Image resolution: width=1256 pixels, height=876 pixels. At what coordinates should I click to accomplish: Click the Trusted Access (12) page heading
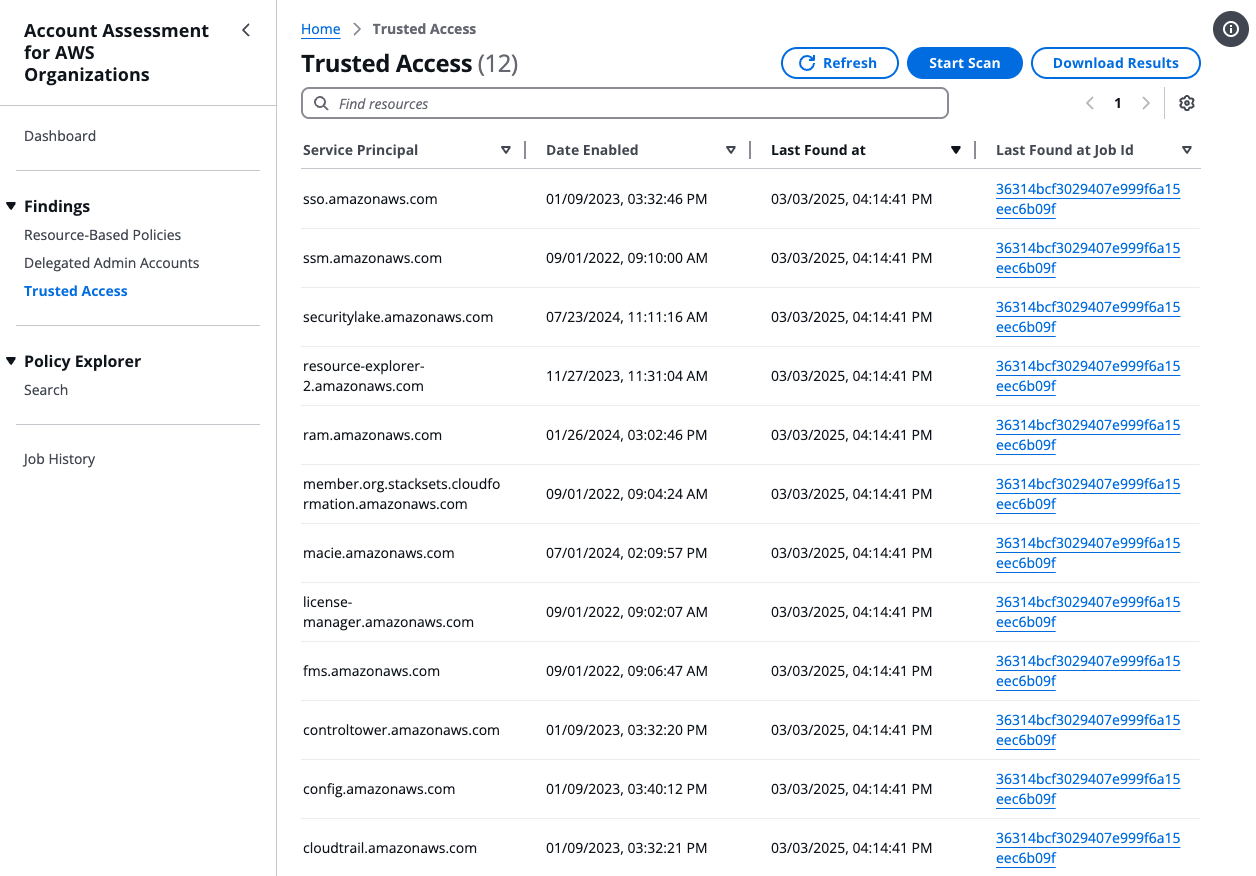pyautogui.click(x=410, y=64)
